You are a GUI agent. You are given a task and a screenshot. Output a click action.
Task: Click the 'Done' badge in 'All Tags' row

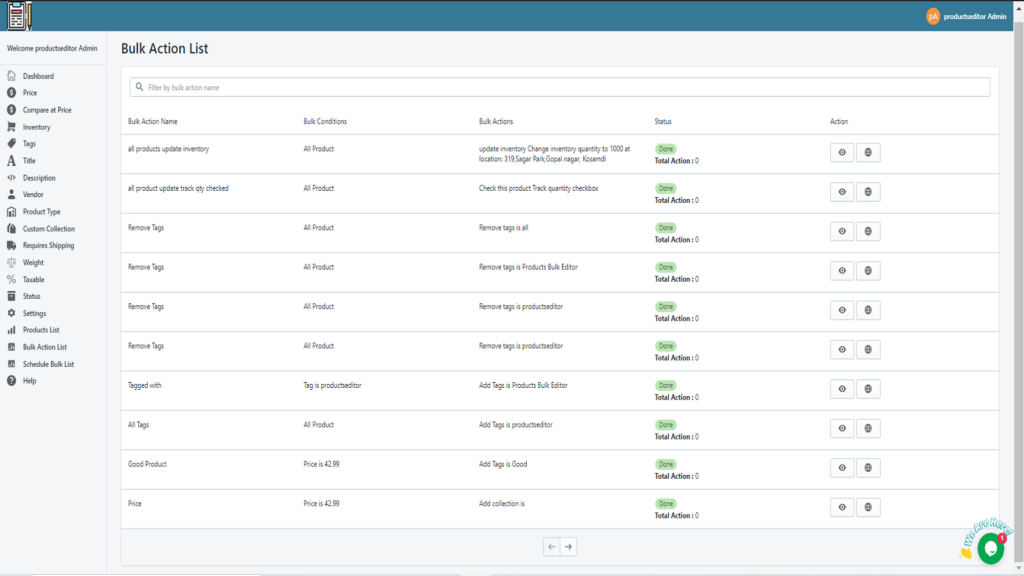click(x=665, y=425)
